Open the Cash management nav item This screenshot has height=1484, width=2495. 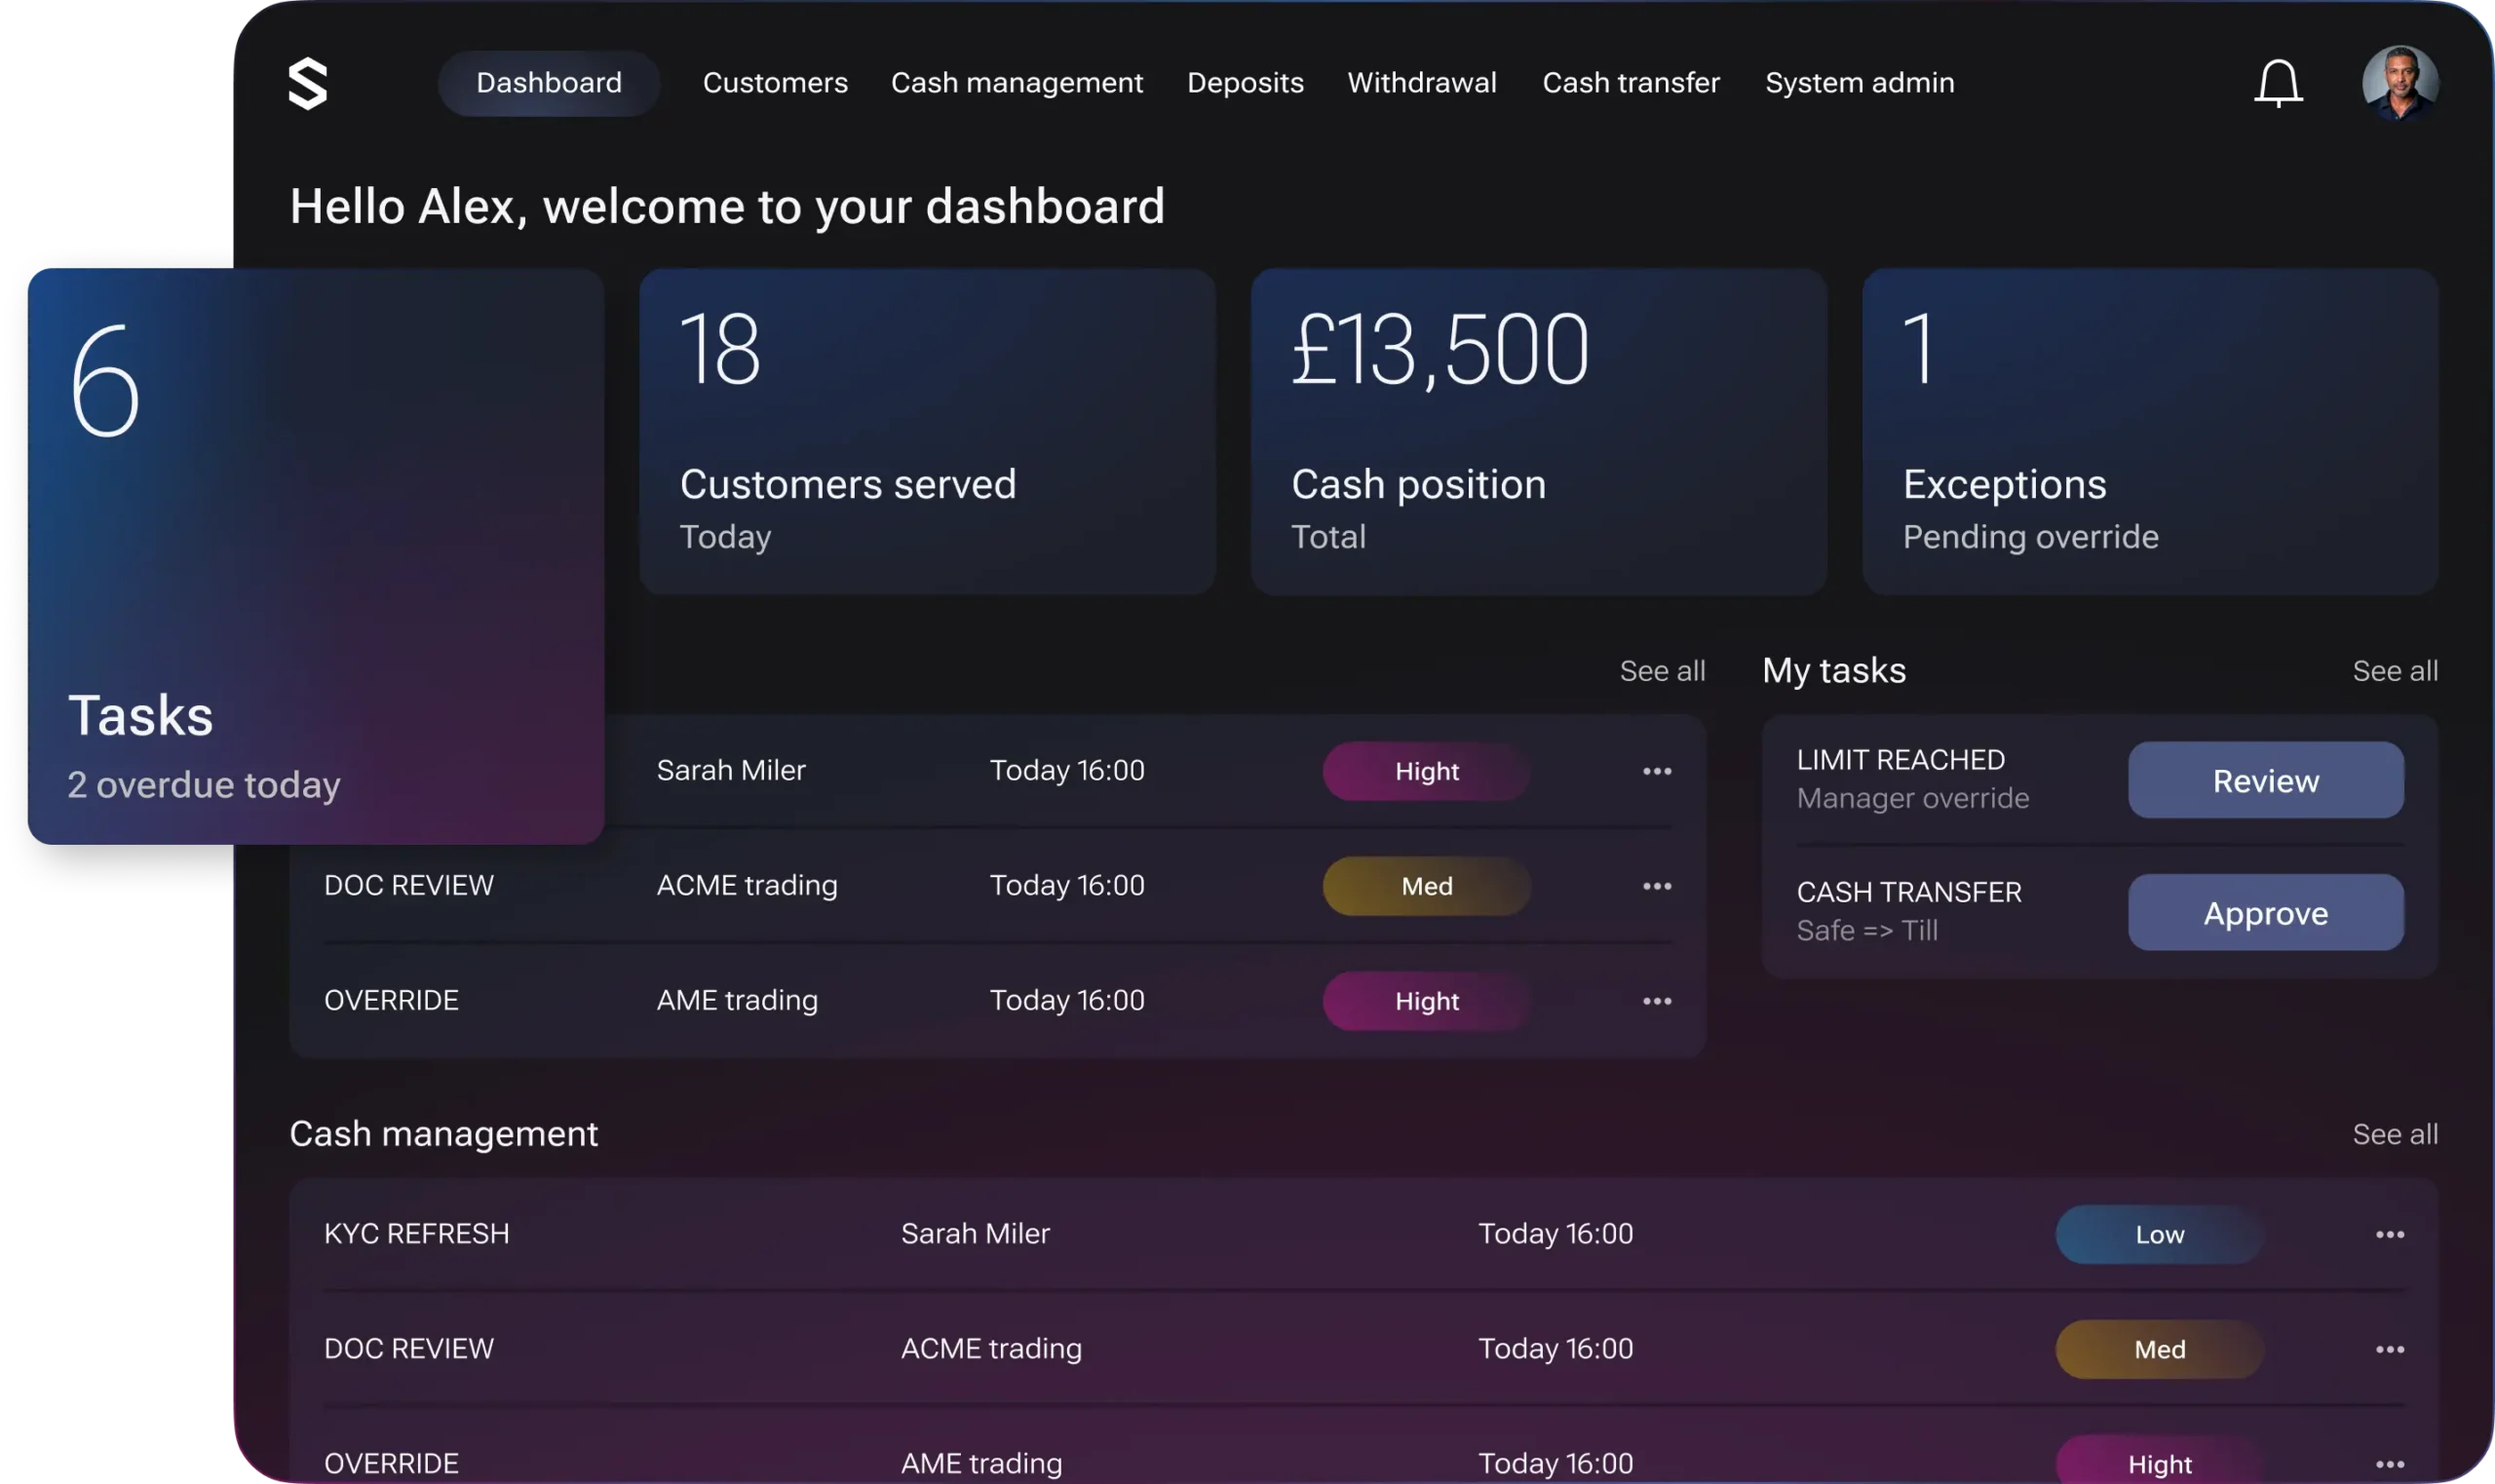click(1016, 83)
